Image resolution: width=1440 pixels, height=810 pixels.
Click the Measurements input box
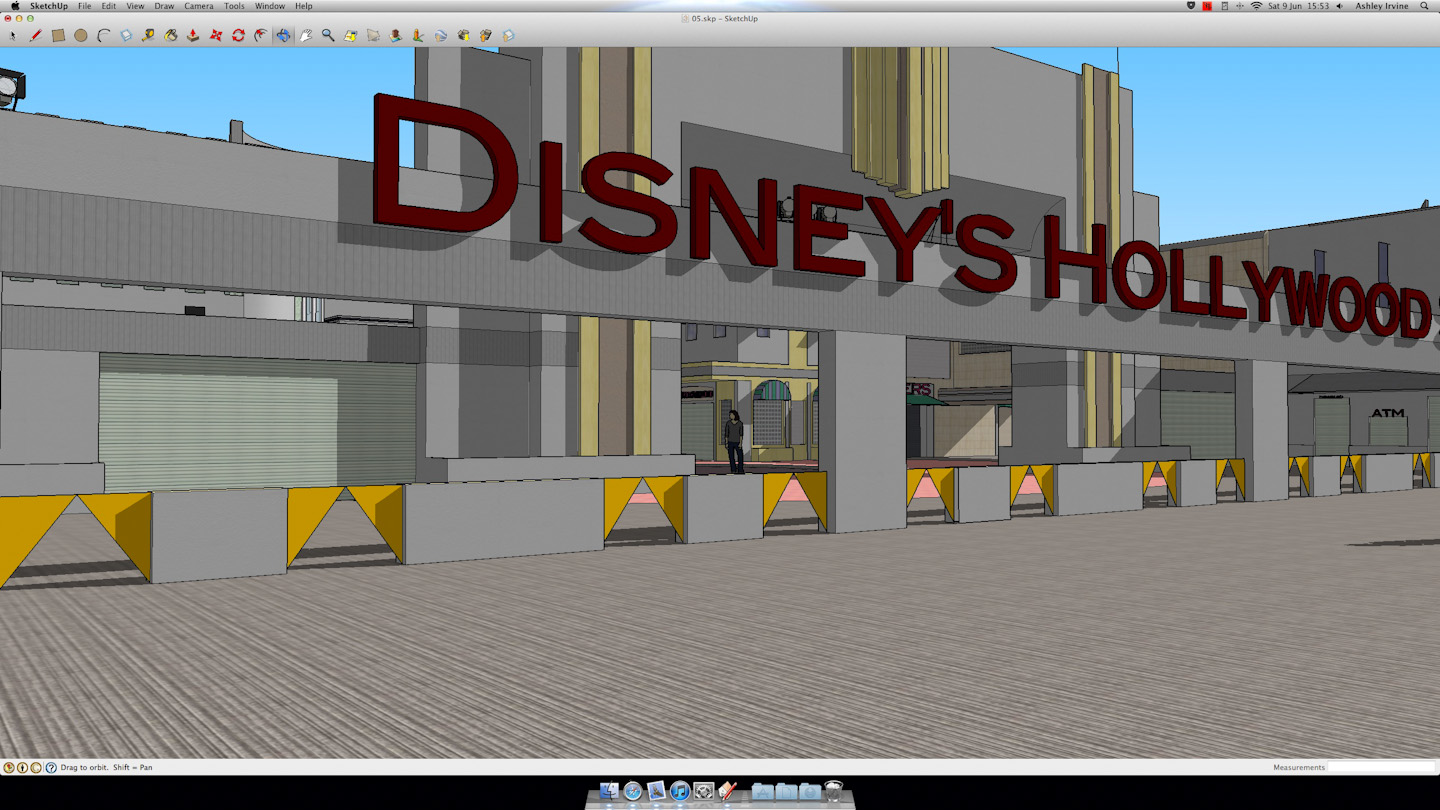coord(1381,767)
